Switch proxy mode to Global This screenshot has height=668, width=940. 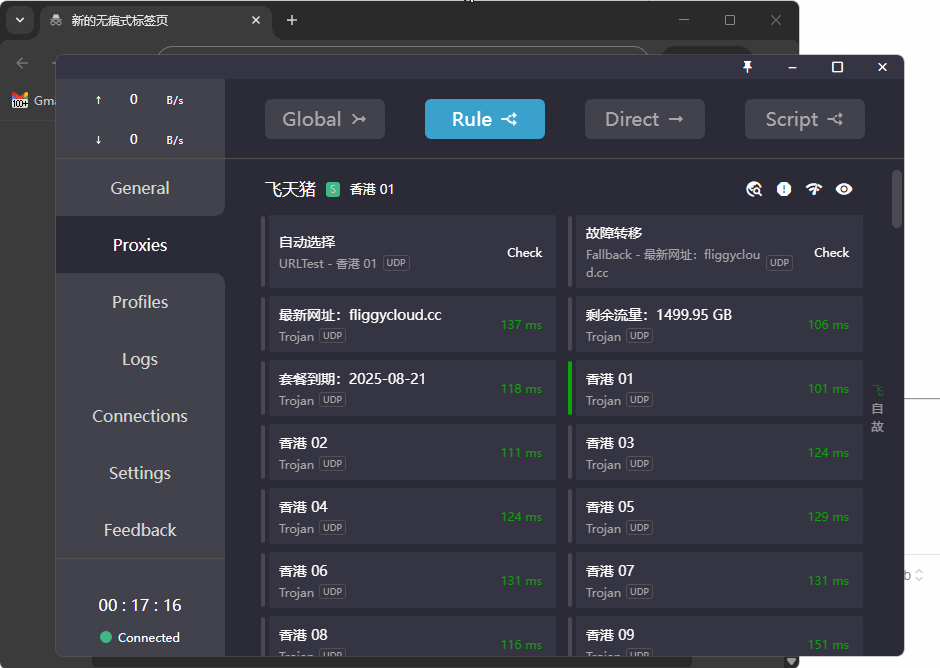click(325, 119)
